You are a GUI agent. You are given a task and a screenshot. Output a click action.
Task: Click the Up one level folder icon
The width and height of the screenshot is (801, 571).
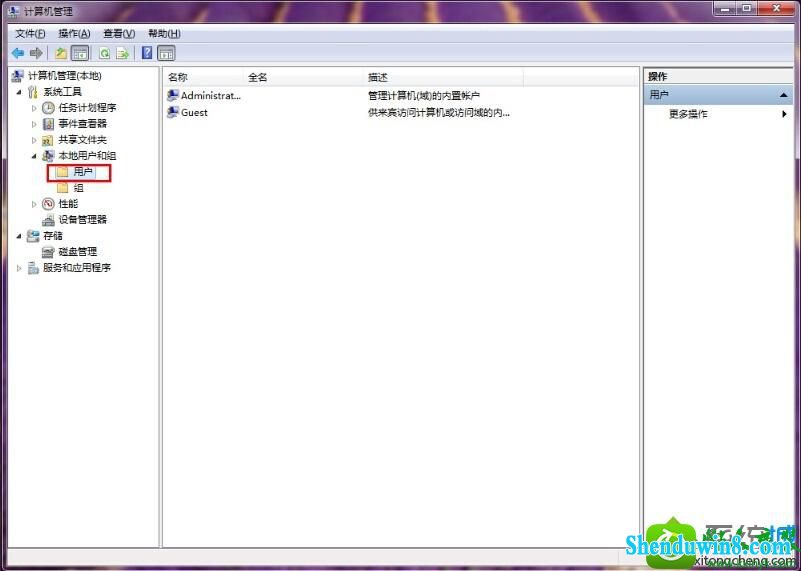coord(61,53)
